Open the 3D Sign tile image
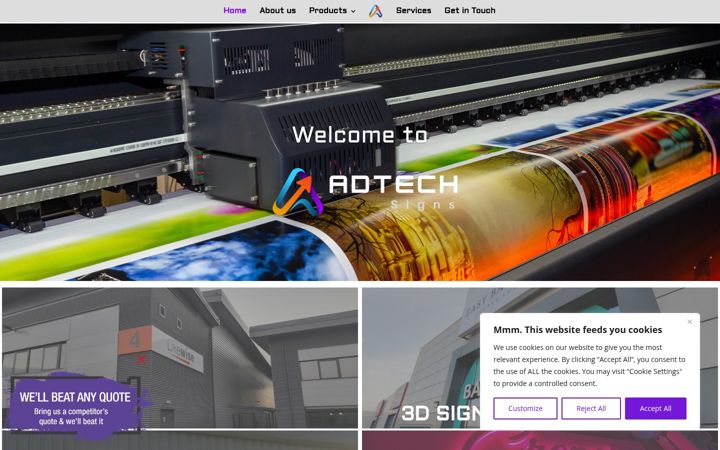 coord(540,358)
